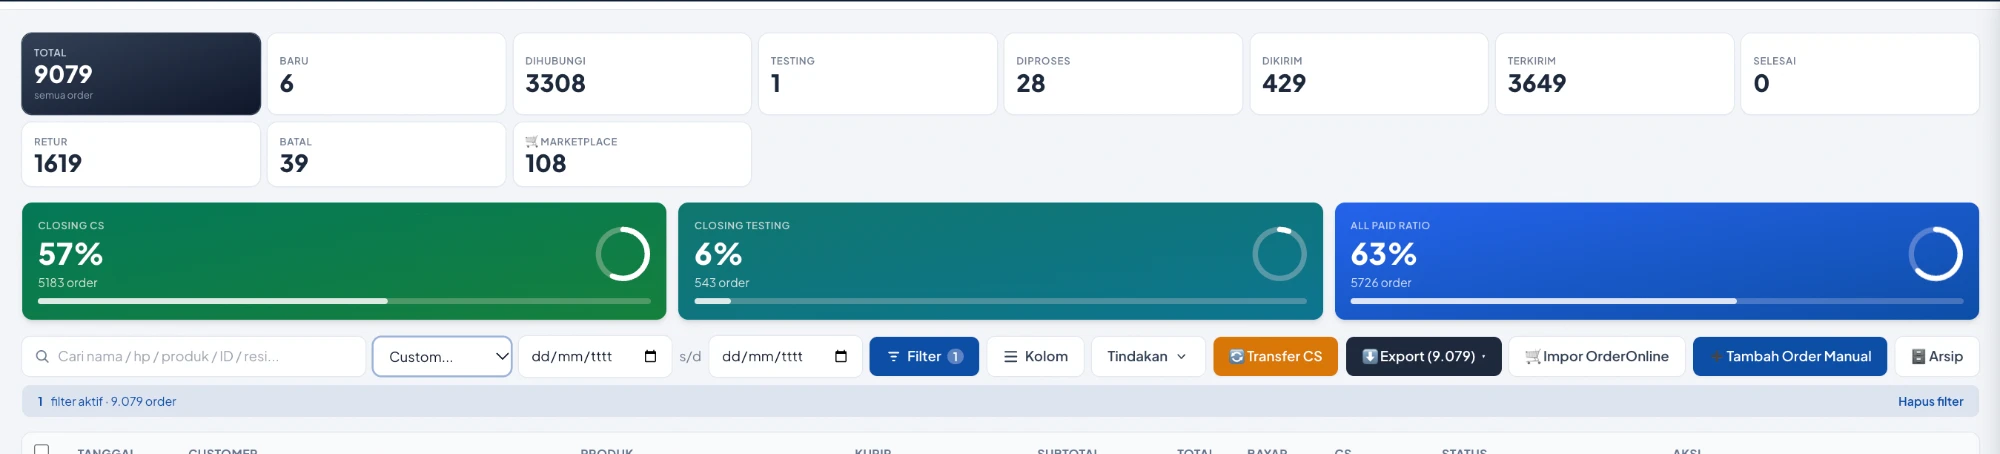The height and width of the screenshot is (454, 2000).
Task: Click the cart icon on Impor OrderOnline
Action: click(1533, 357)
